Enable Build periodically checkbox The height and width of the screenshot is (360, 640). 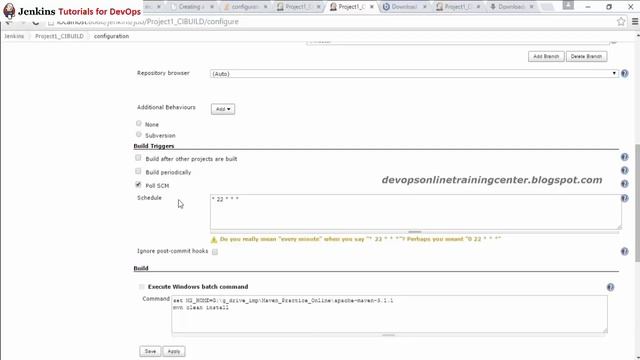pos(138,171)
